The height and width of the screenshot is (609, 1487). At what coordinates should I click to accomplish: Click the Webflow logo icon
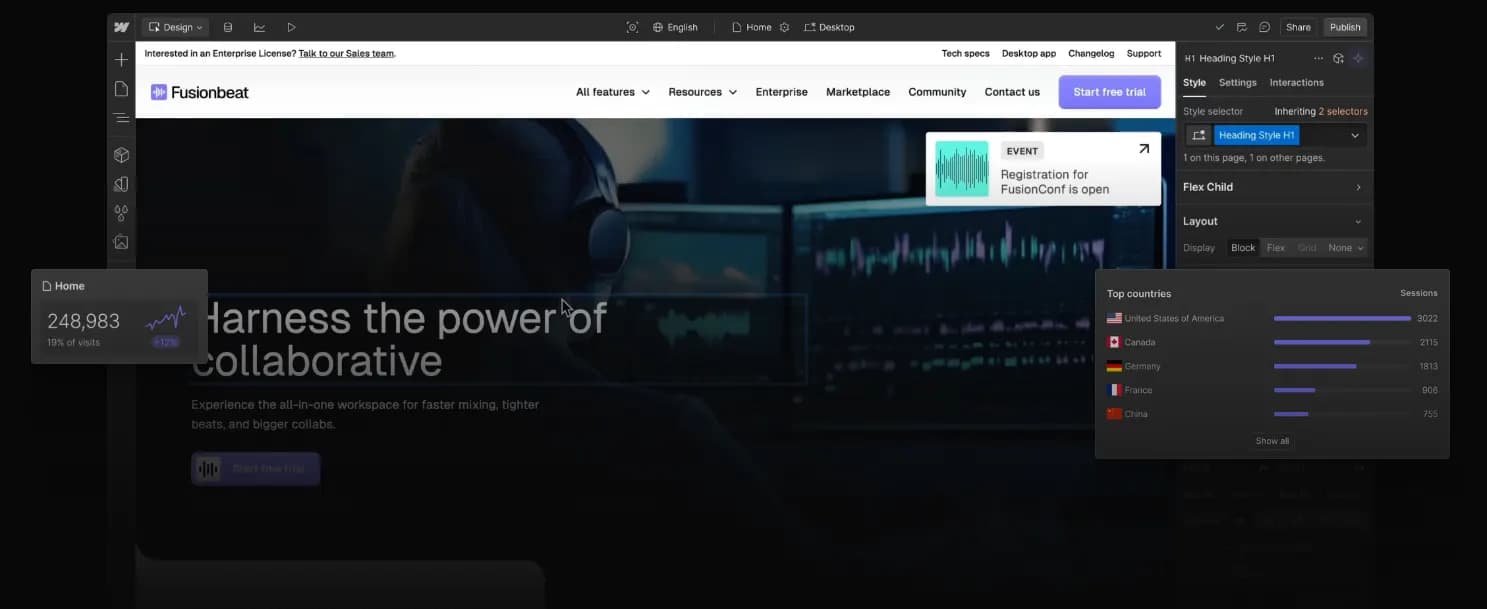(121, 27)
